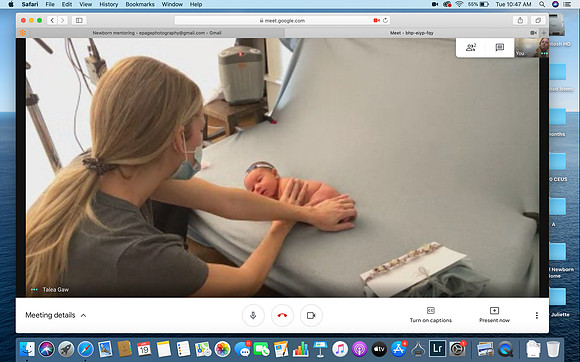
Task: Open Photos from the Dock
Action: tap(222, 349)
